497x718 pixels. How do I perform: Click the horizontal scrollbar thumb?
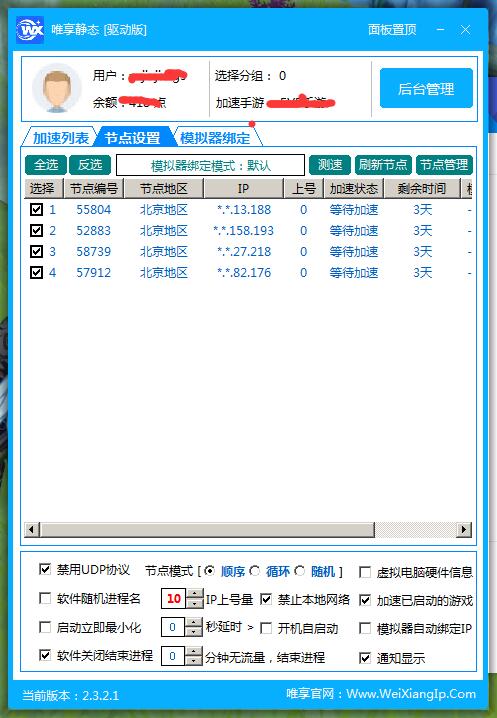[207, 529]
